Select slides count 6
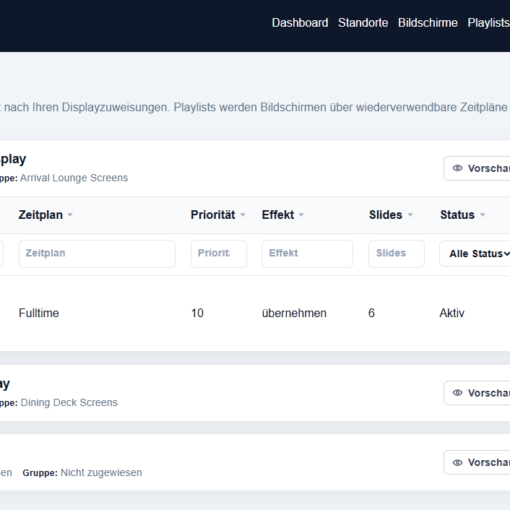Screen dimensions: 510x510 (x=372, y=313)
